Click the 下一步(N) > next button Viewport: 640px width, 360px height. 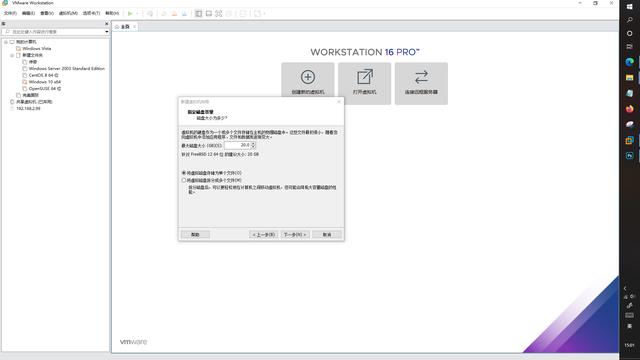tap(295, 235)
